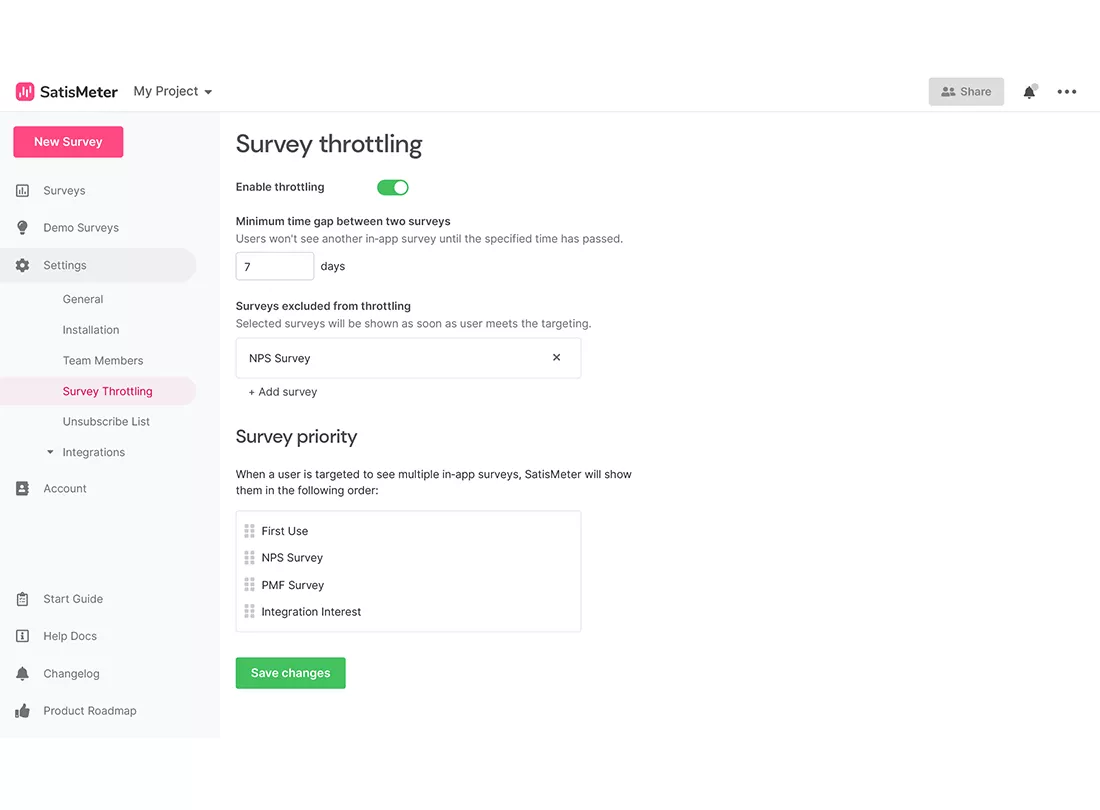Click the New Survey button
This screenshot has height=810, width=1100.
(x=68, y=142)
